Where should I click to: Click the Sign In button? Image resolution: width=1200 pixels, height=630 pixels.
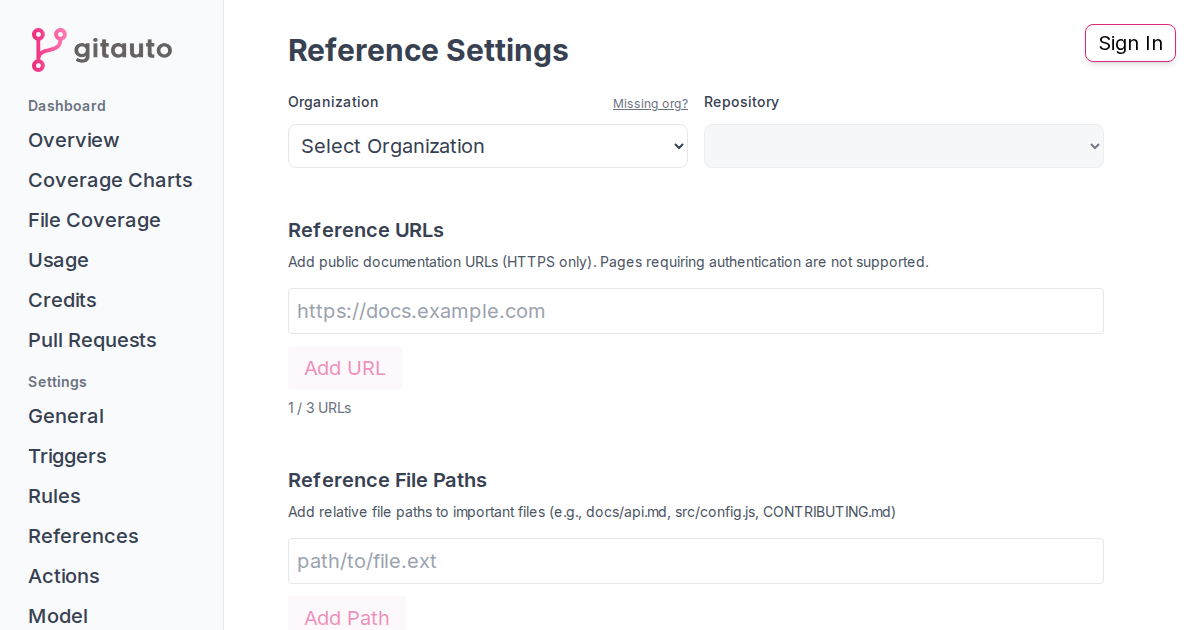1130,43
